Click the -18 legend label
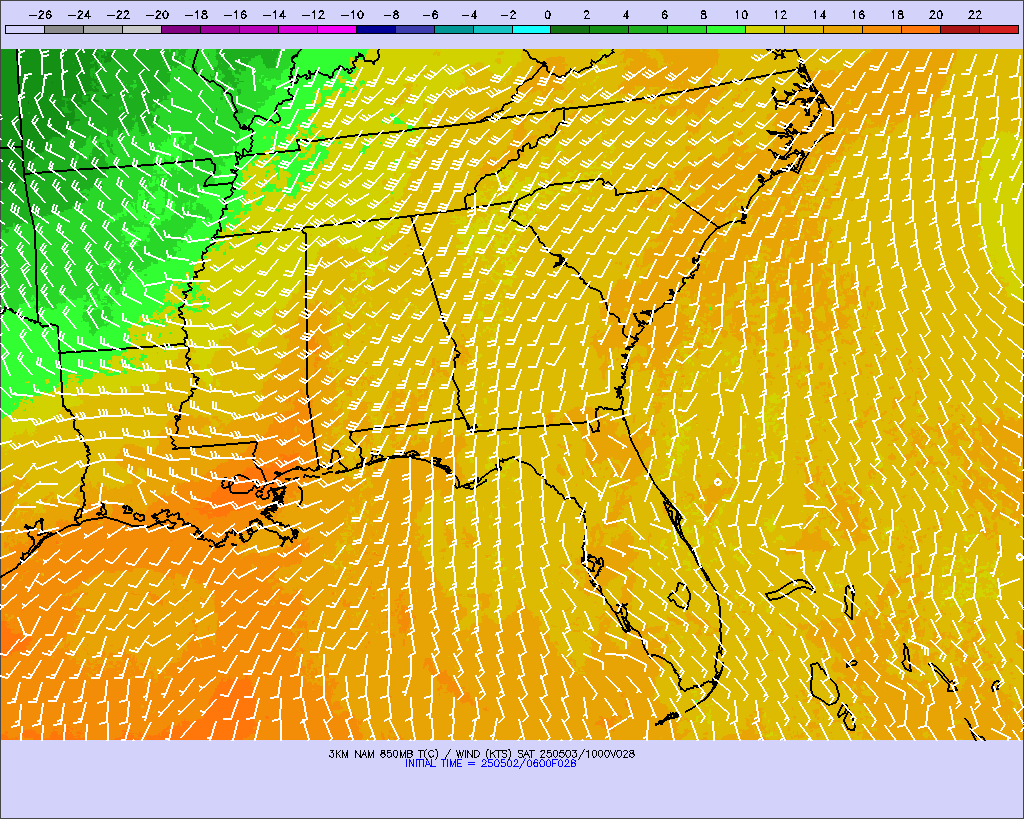Image resolution: width=1024 pixels, height=819 pixels. point(196,15)
